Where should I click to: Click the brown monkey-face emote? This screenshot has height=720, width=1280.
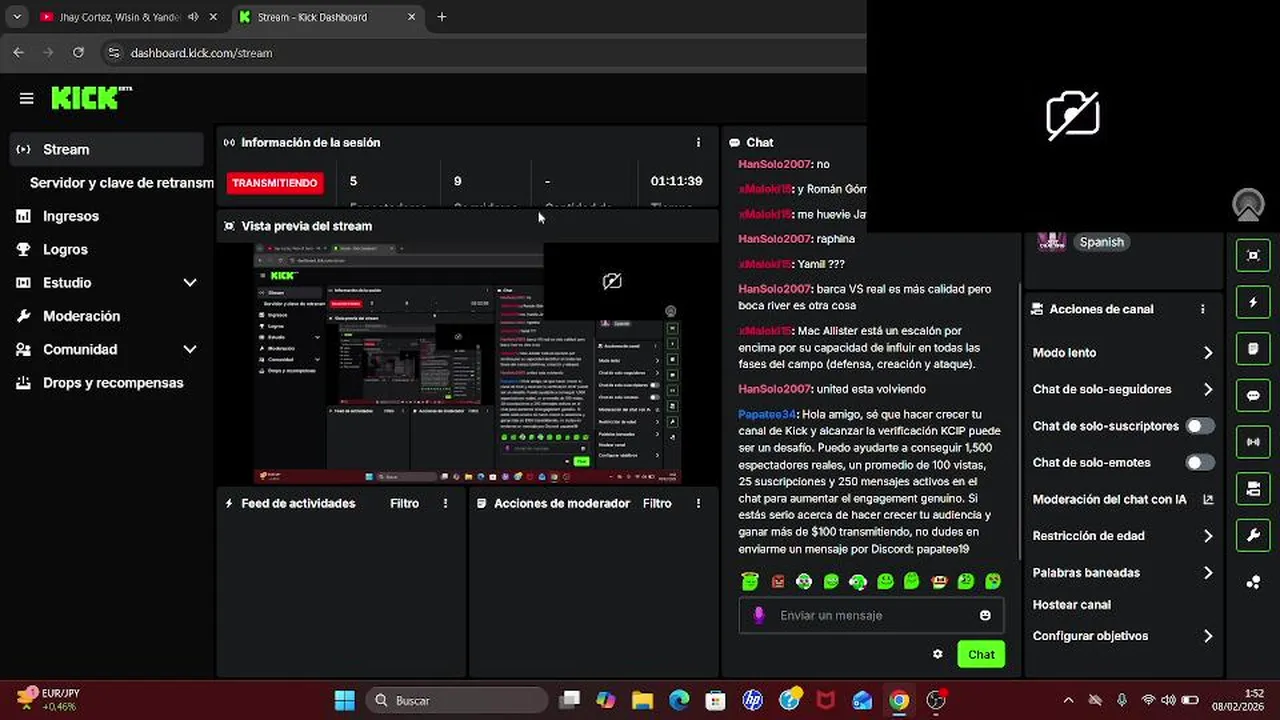coord(938,581)
